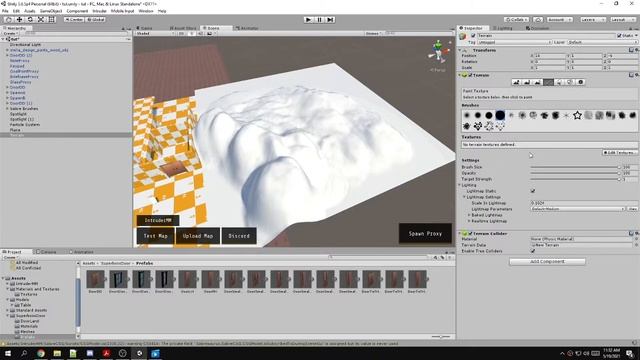Viewport: 640px width, 360px height.
Task: Open the Shaded draw mode dropdown
Action: pyautogui.click(x=155, y=33)
